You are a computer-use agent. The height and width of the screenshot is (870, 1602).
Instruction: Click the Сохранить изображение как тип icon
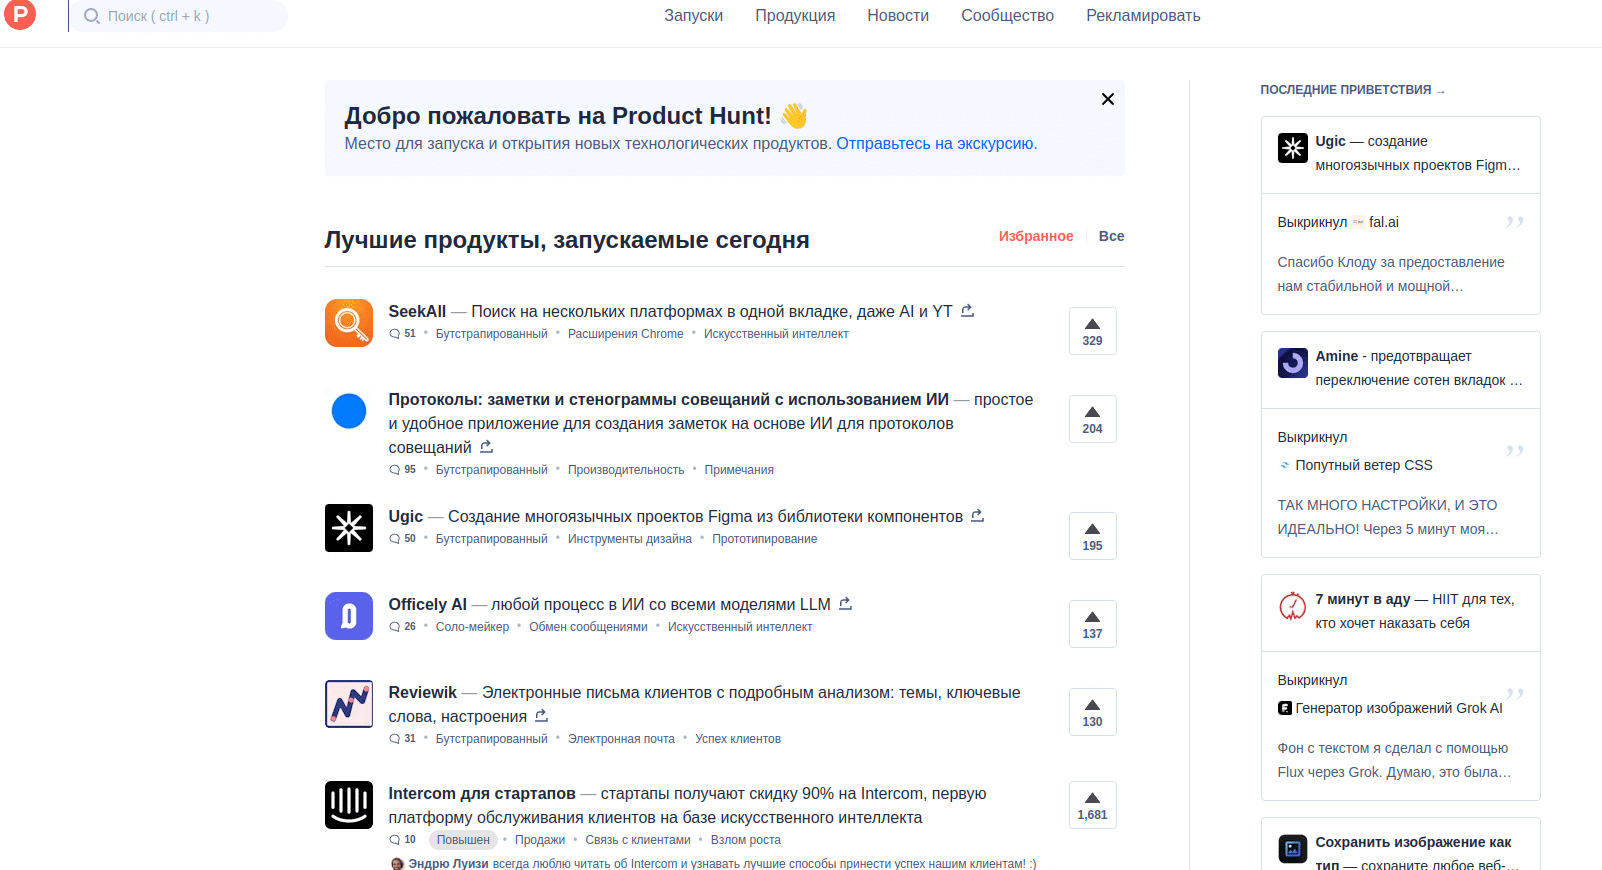pos(1293,849)
